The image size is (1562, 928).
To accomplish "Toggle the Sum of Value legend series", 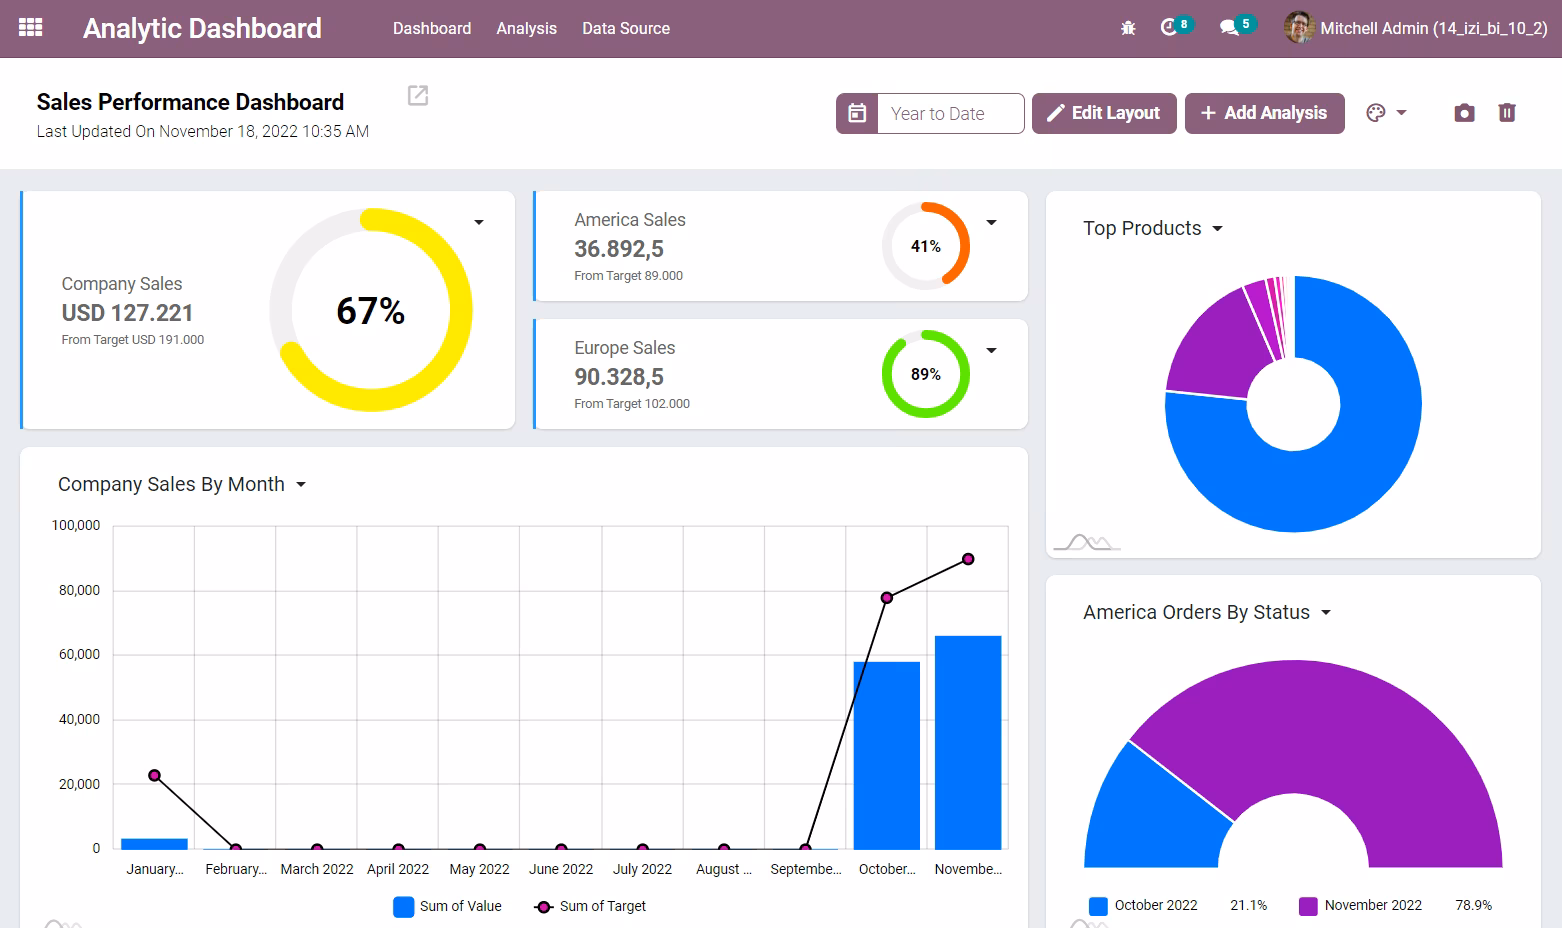I will click(448, 906).
